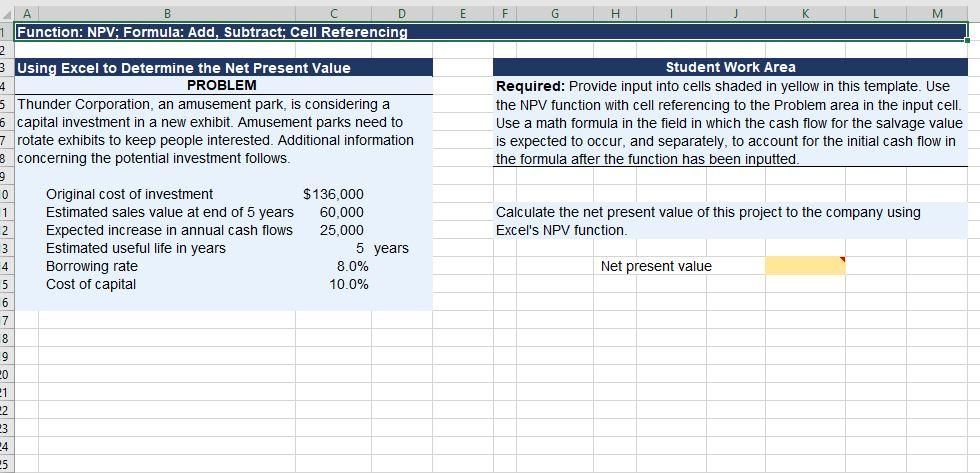Select column K header
Viewport: 980px width, 473px height.
click(x=805, y=12)
